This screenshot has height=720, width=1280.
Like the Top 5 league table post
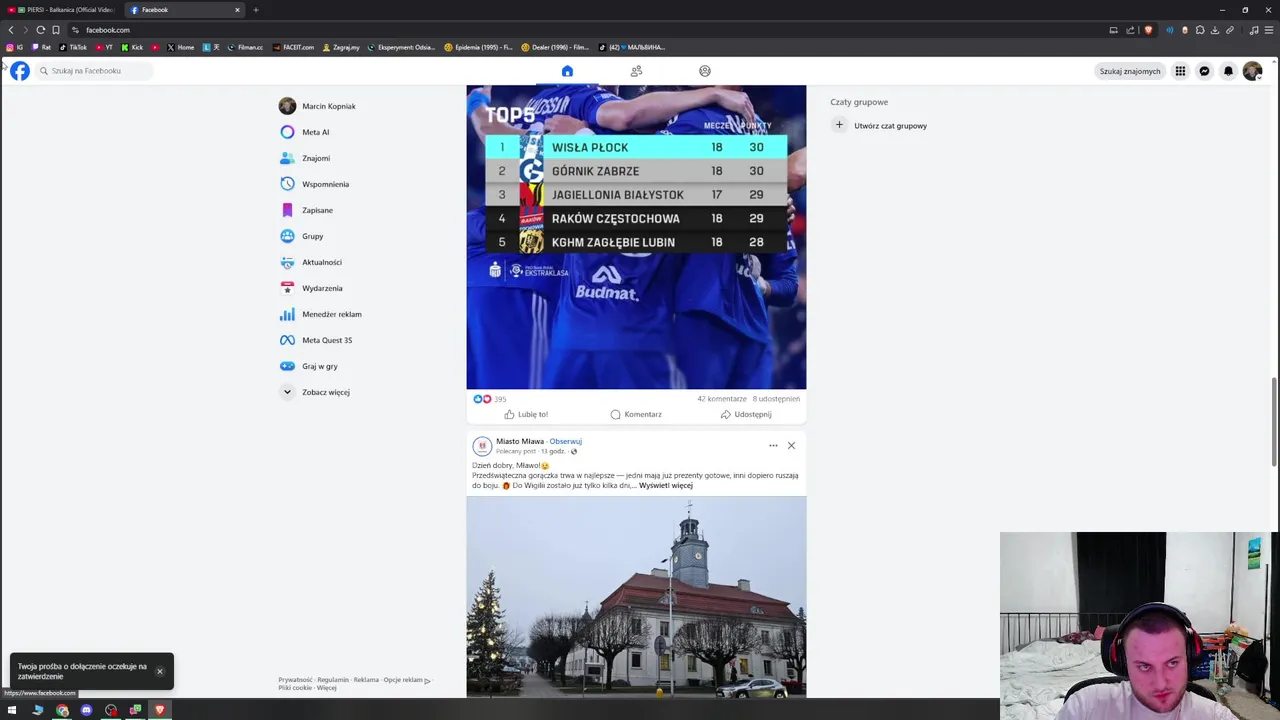[x=526, y=414]
